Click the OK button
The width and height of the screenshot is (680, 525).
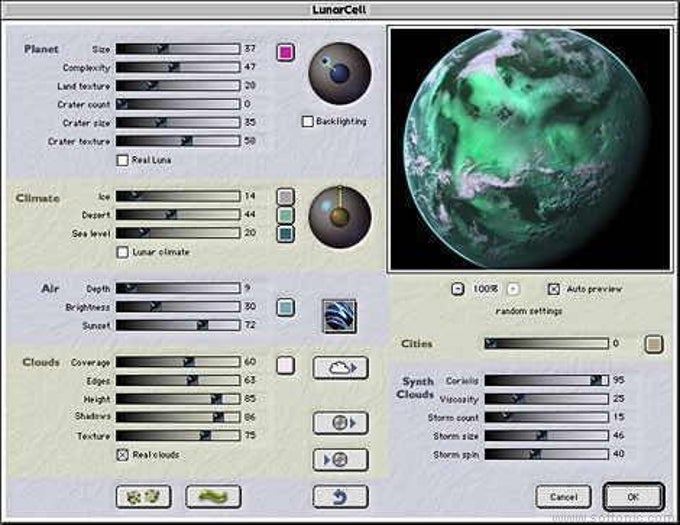[x=633, y=497]
